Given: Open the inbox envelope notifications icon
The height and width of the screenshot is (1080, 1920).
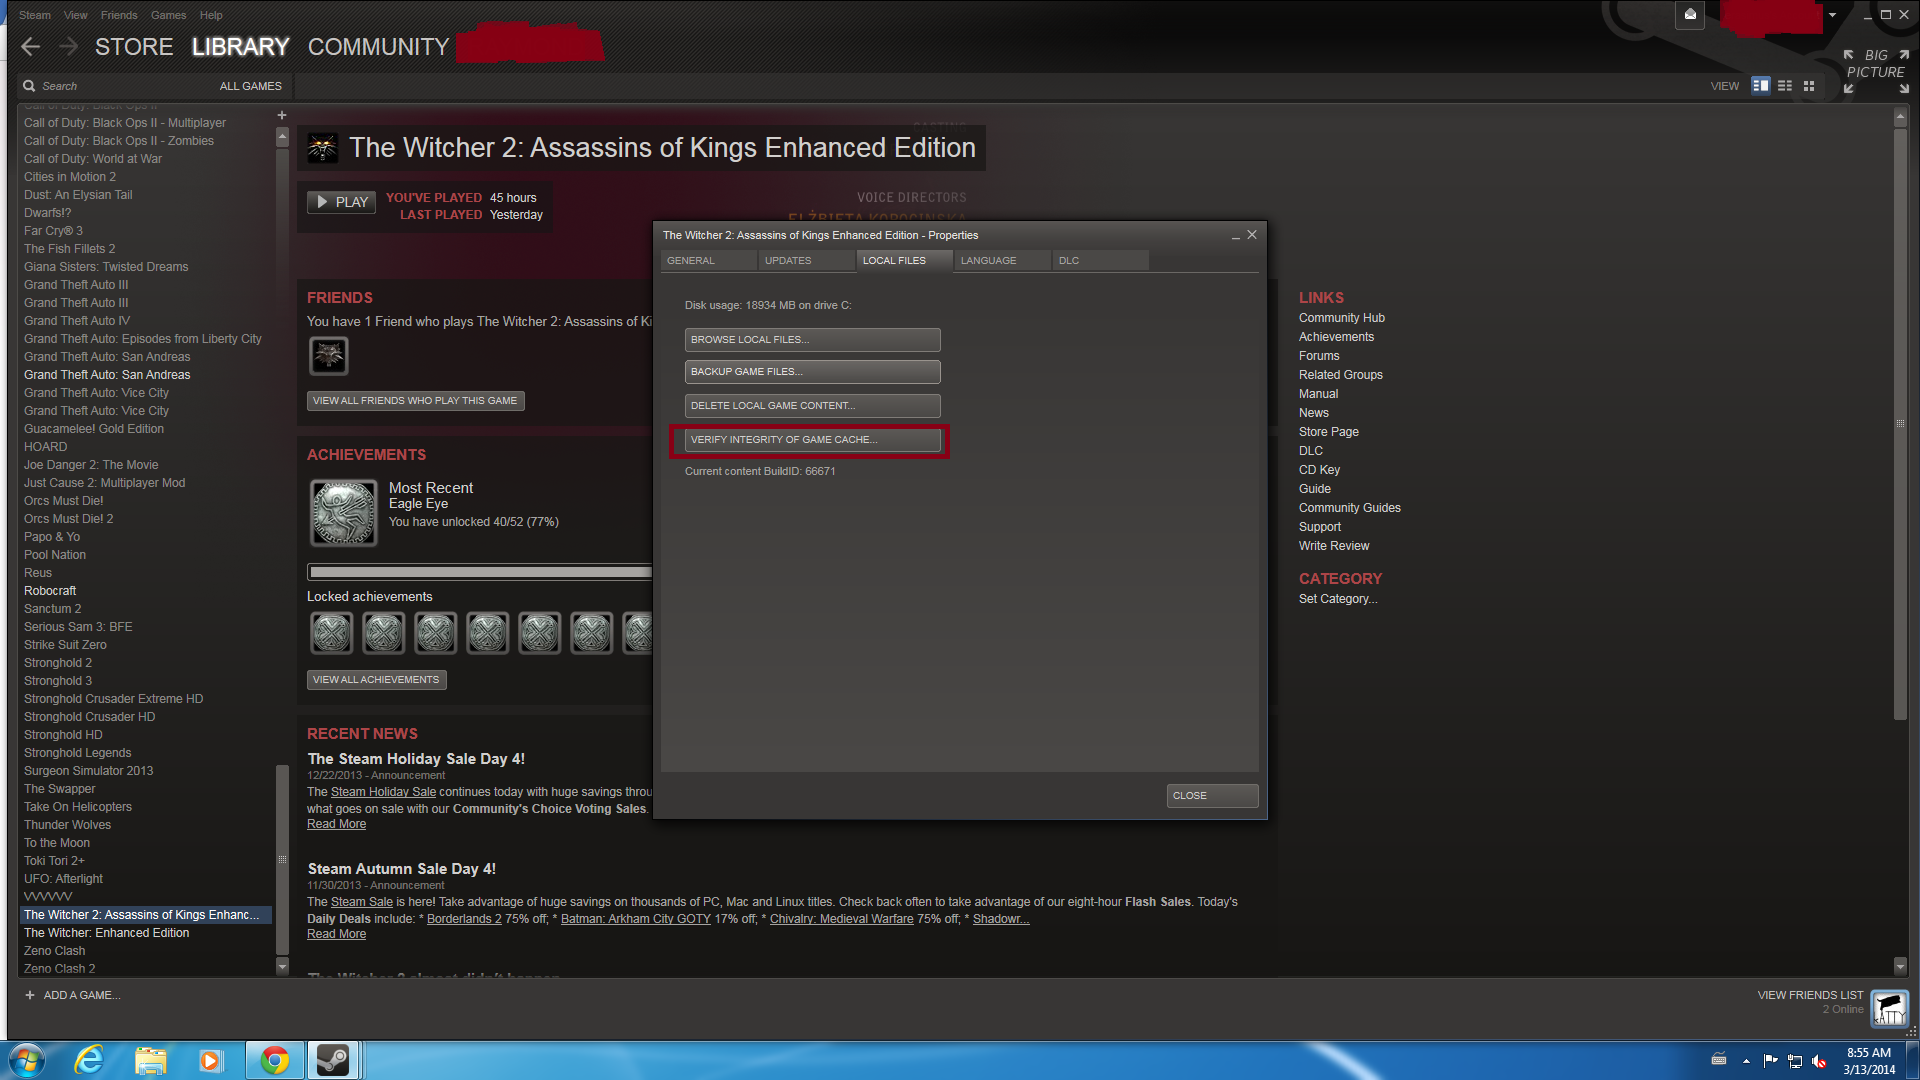Looking at the screenshot, I should (1690, 15).
